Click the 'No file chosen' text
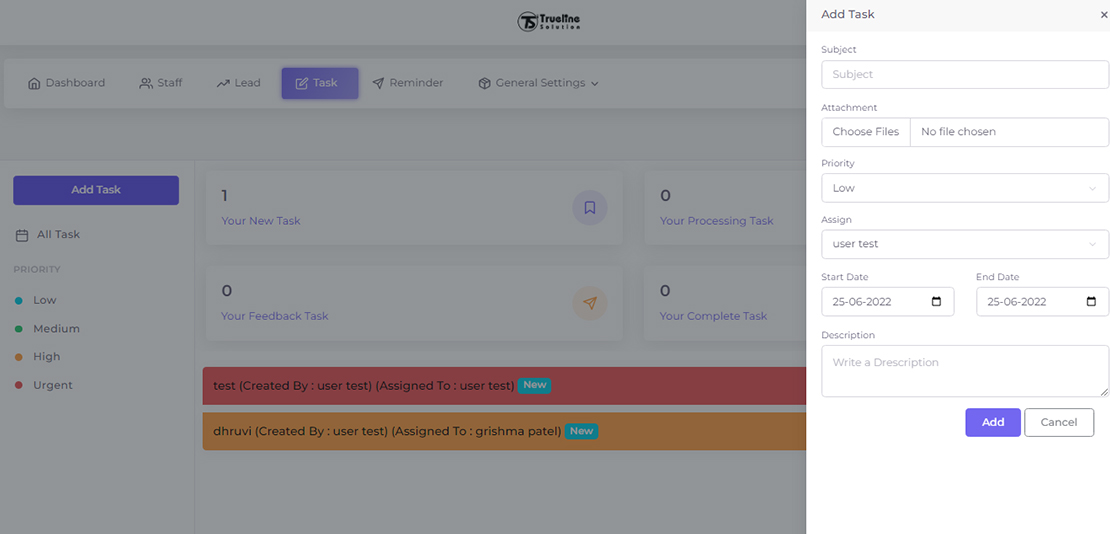Image resolution: width=1110 pixels, height=534 pixels. point(959,132)
